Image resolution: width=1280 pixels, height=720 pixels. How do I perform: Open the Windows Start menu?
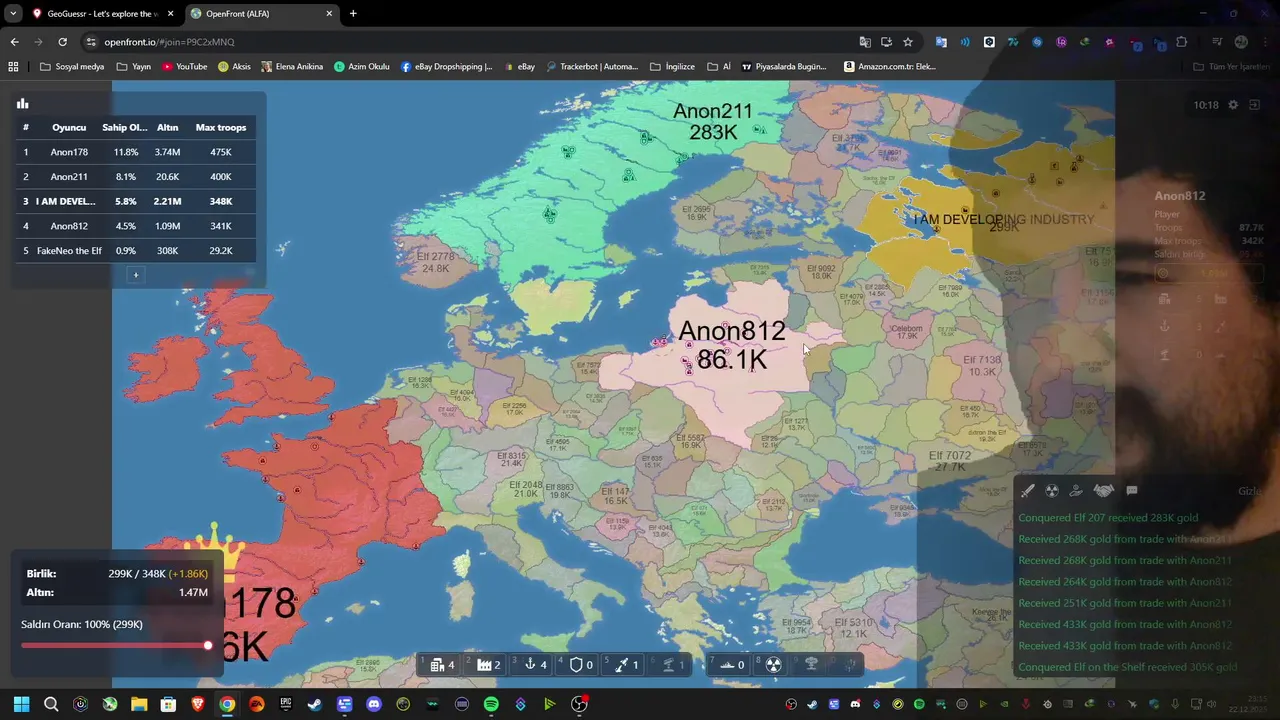coord(22,704)
